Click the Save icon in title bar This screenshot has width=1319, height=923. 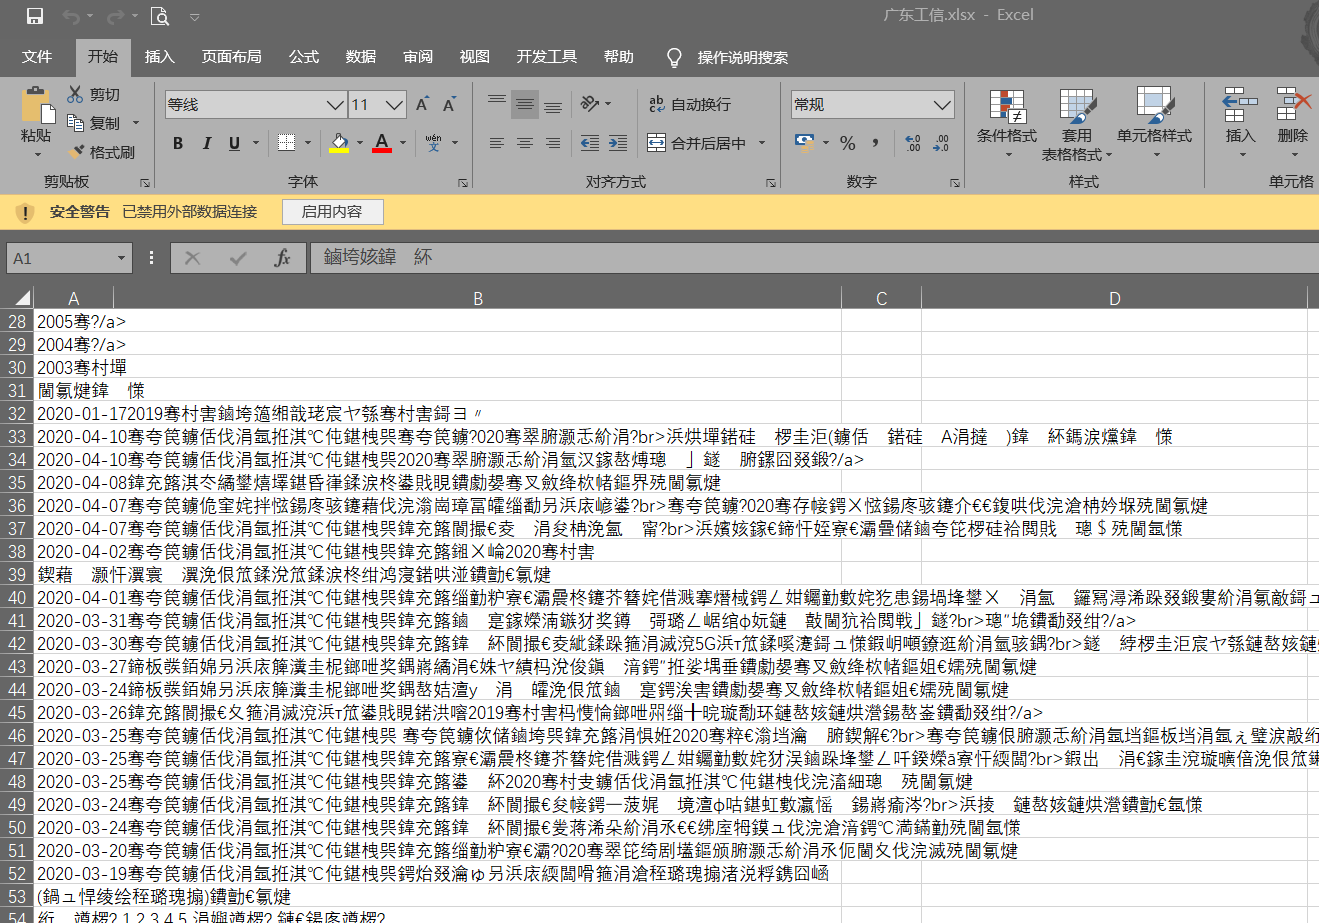coord(35,16)
